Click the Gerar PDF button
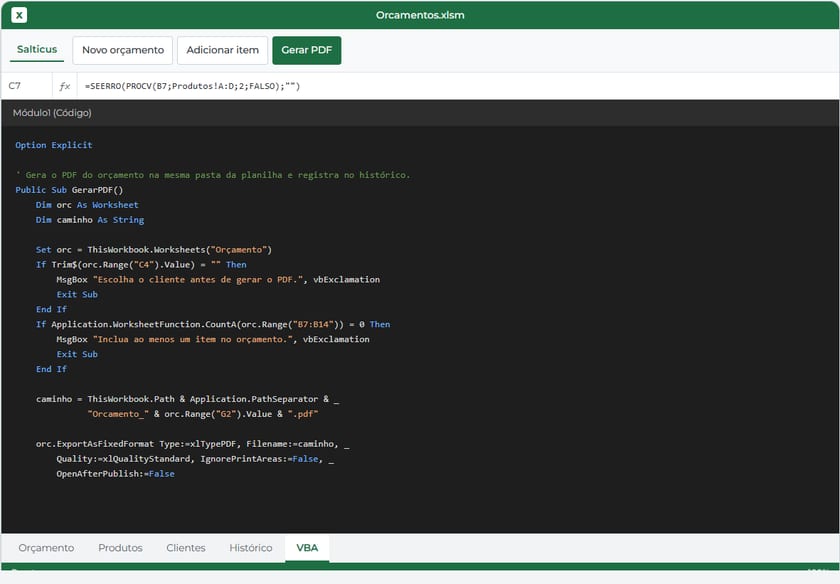This screenshot has width=840, height=584. [x=306, y=50]
